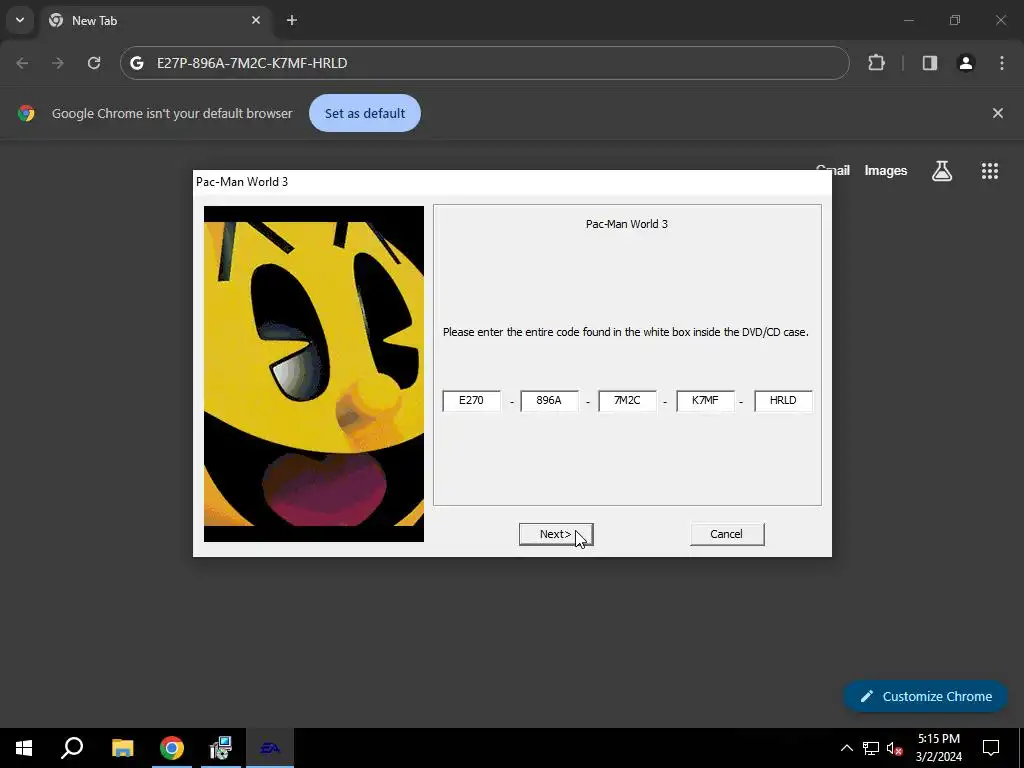Screen dimensions: 1024x768
Task: Toggle Chrome side panel icon
Action: click(x=930, y=63)
